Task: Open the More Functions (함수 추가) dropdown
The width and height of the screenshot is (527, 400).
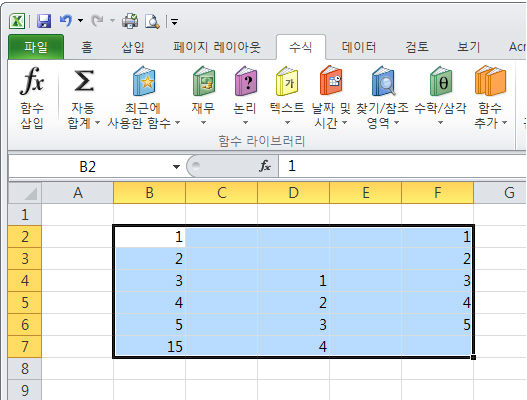Action: click(x=490, y=115)
